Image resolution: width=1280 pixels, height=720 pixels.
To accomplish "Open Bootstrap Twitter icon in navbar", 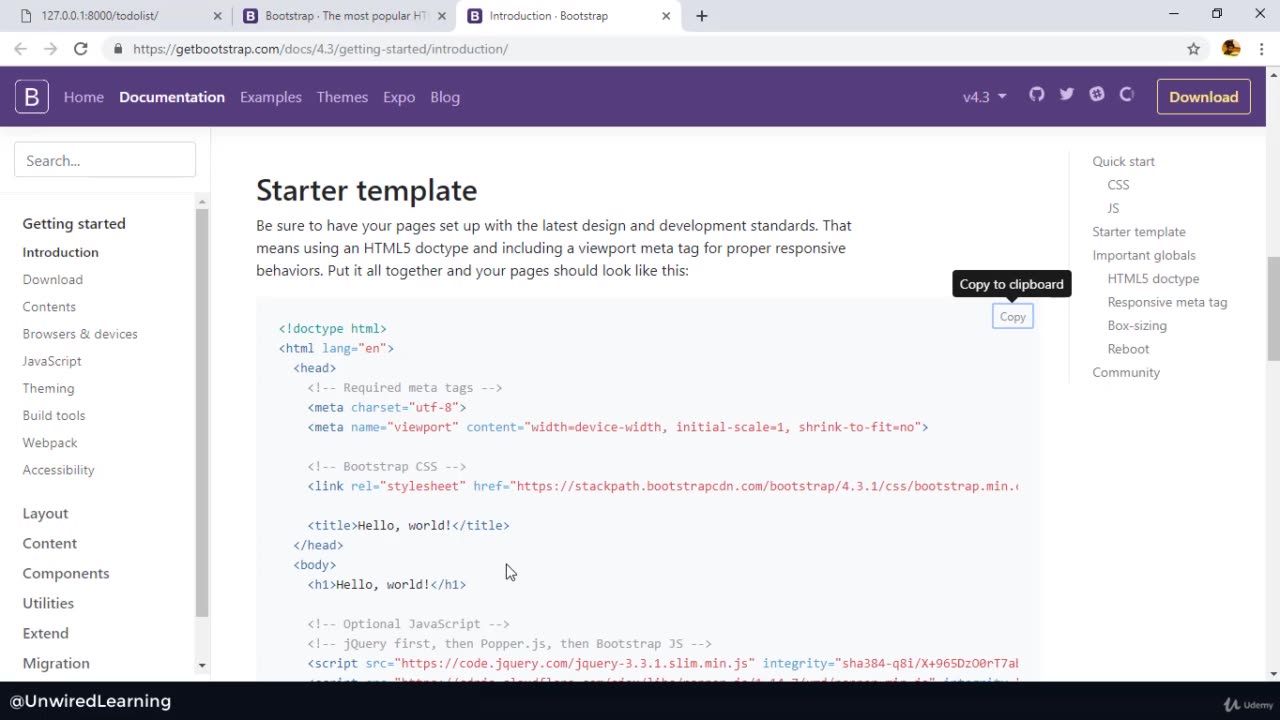I will [x=1066, y=94].
